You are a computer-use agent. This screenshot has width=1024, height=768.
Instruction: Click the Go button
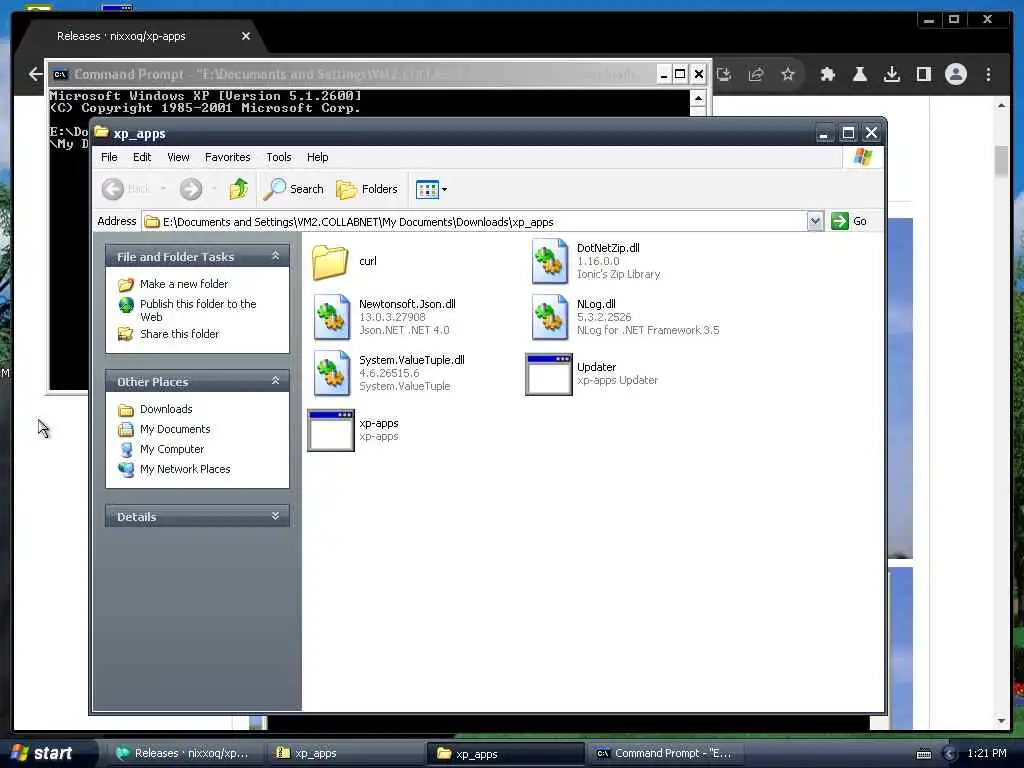pos(849,221)
